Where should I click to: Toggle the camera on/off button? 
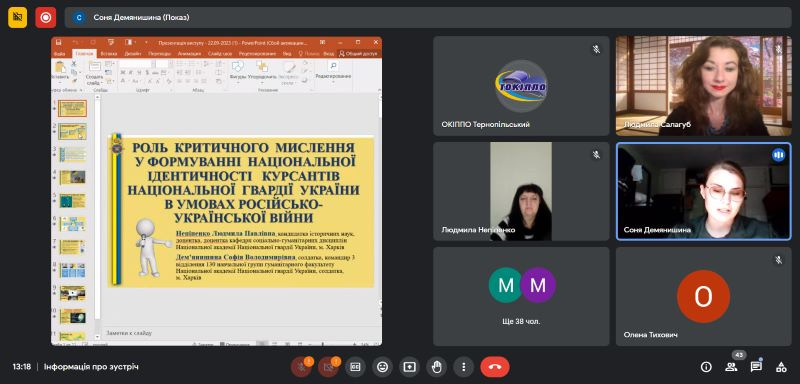(x=328, y=367)
